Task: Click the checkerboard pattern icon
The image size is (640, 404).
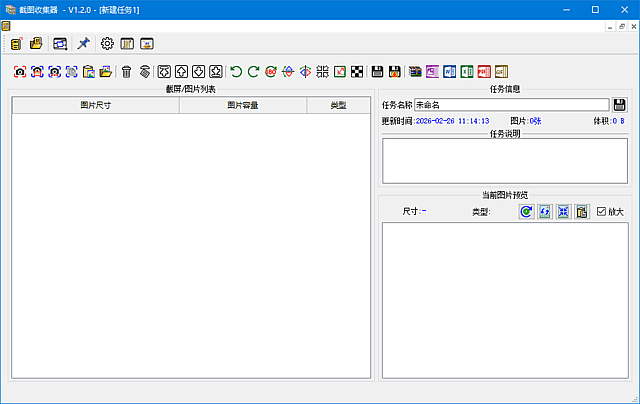Action: [x=357, y=71]
